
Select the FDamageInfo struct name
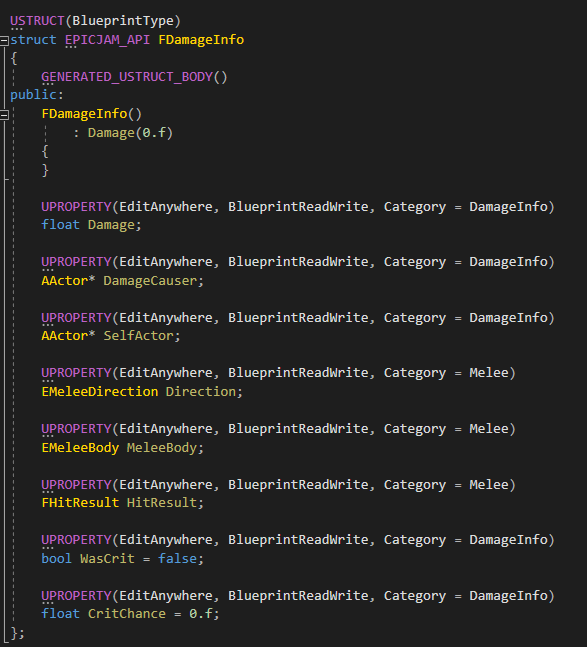click(x=201, y=40)
